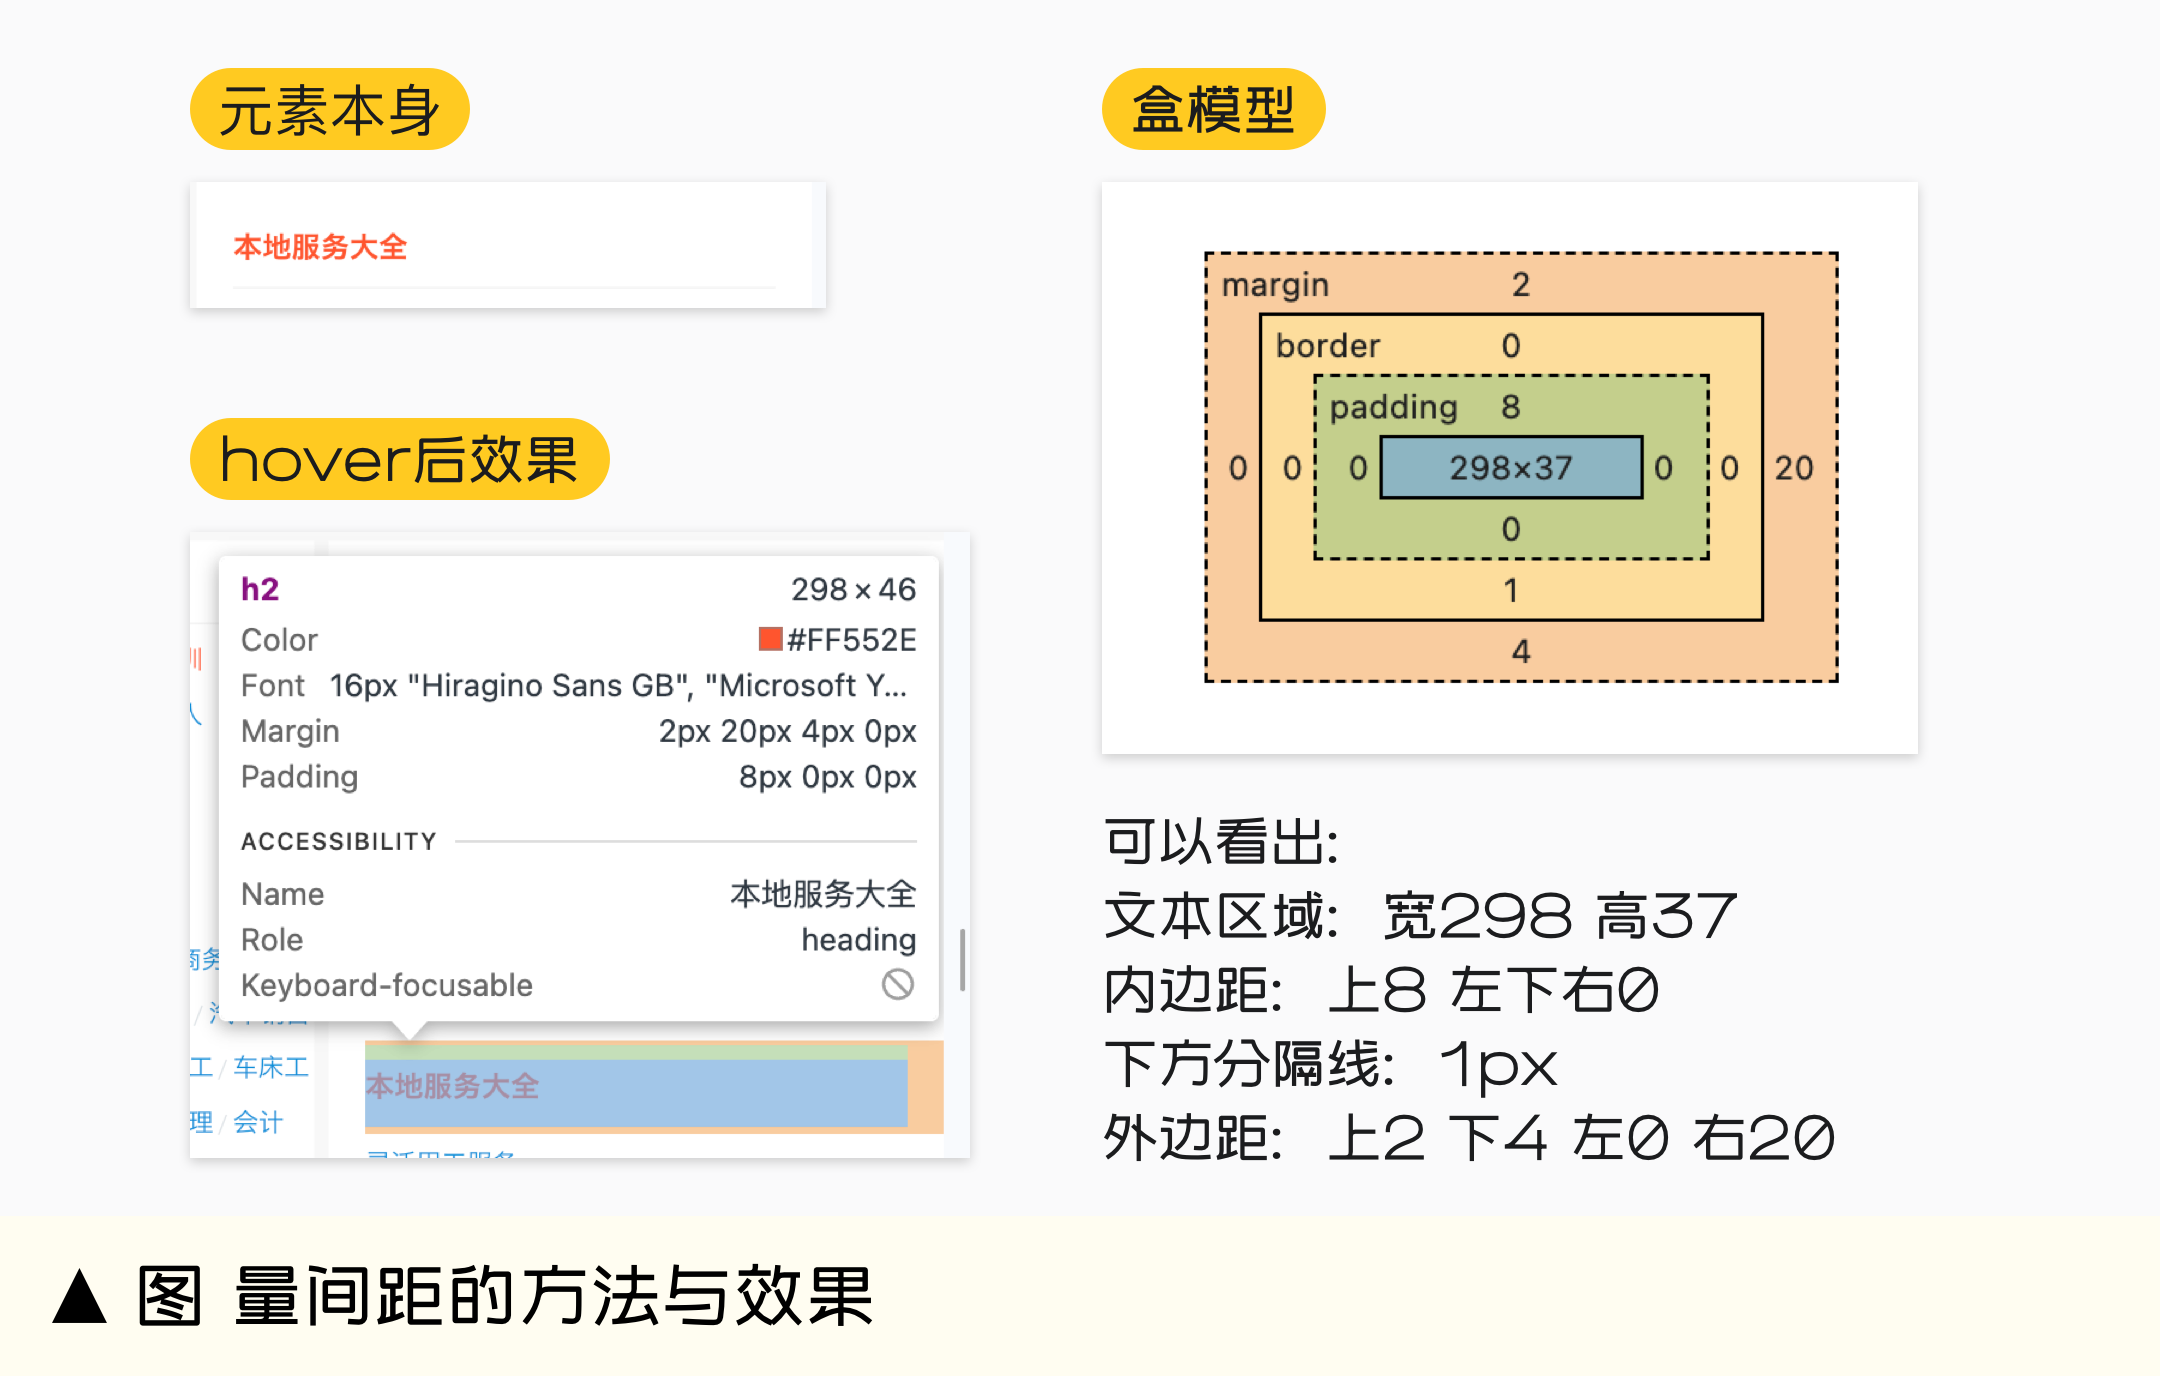
Task: Click the vertical scrollbar beside tooltip
Action: pyautogui.click(x=962, y=960)
